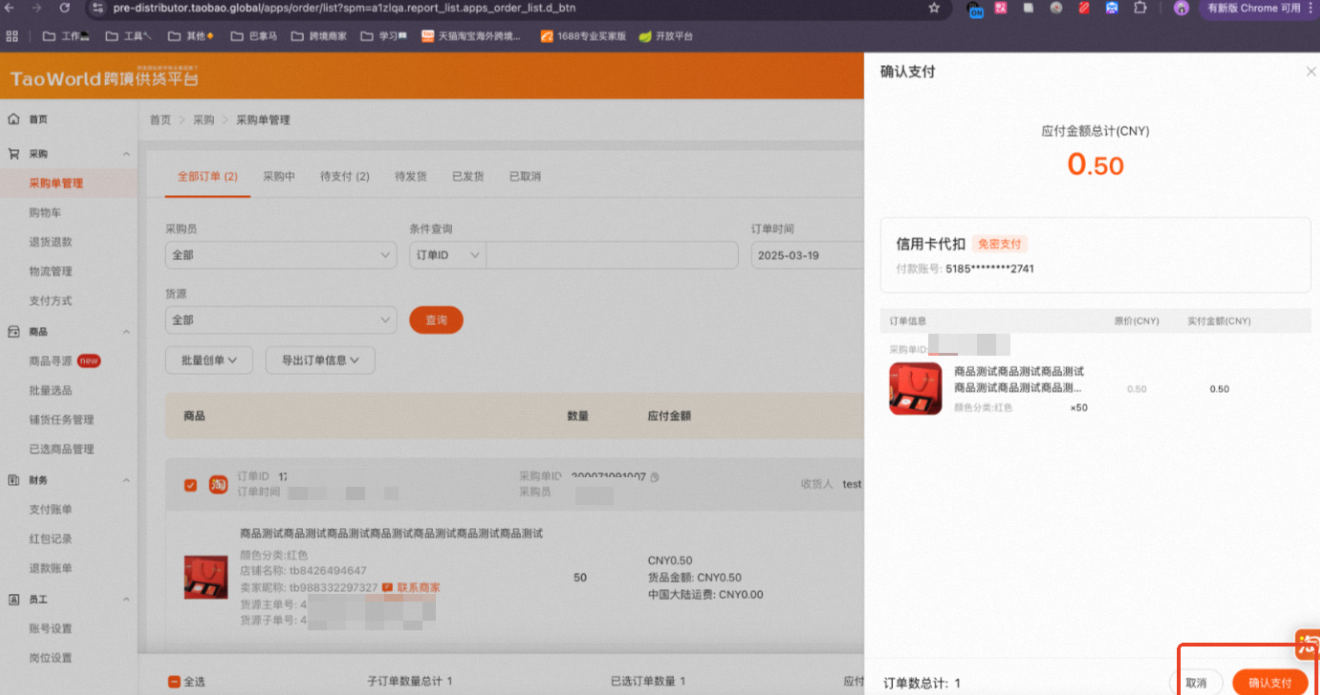Open site information icon in address bar
1320x695 pixels.
click(x=97, y=8)
